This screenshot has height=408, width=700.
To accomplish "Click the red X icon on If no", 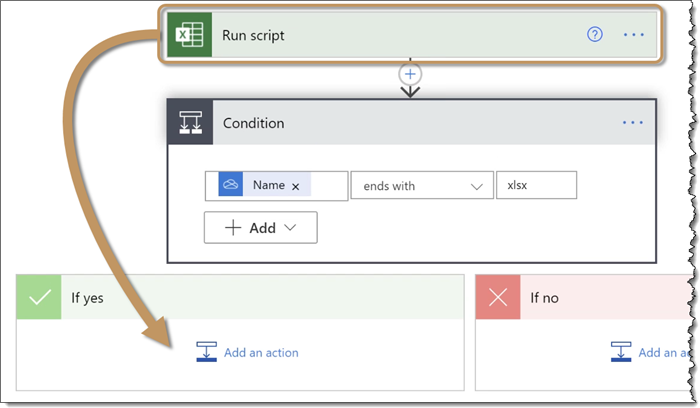I will coord(497,297).
